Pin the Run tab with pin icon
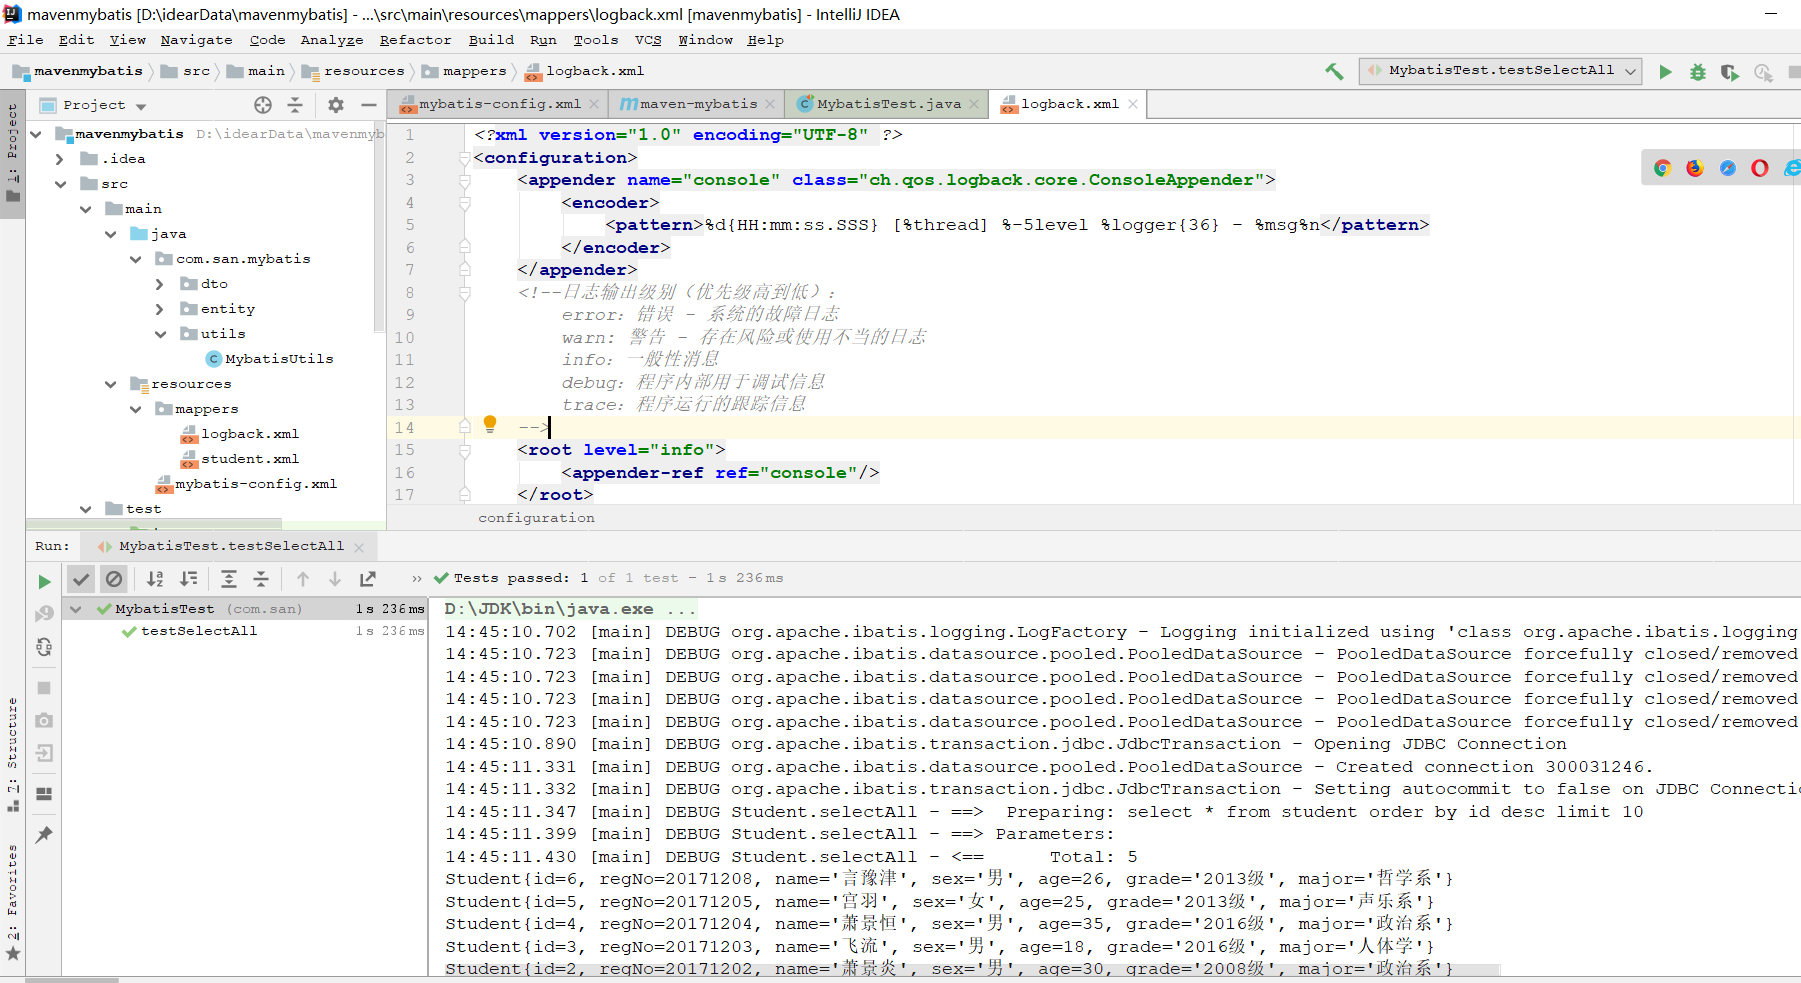 click(44, 834)
